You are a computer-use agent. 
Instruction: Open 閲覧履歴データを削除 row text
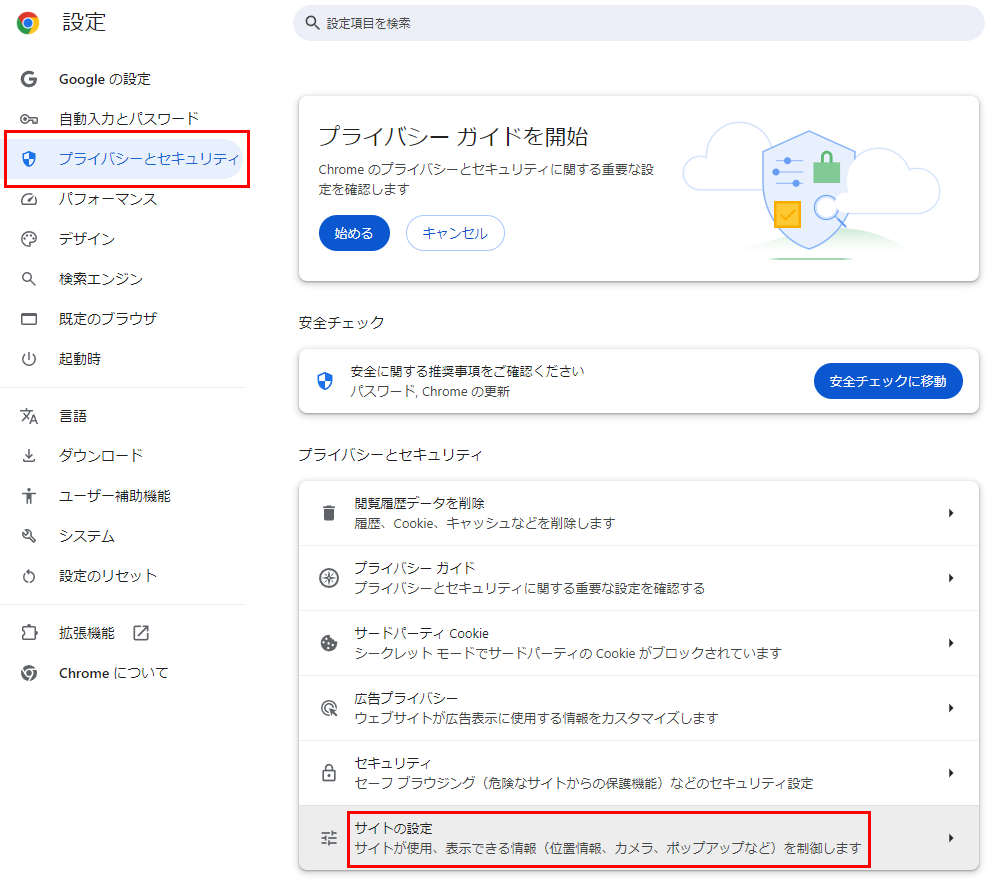419,503
